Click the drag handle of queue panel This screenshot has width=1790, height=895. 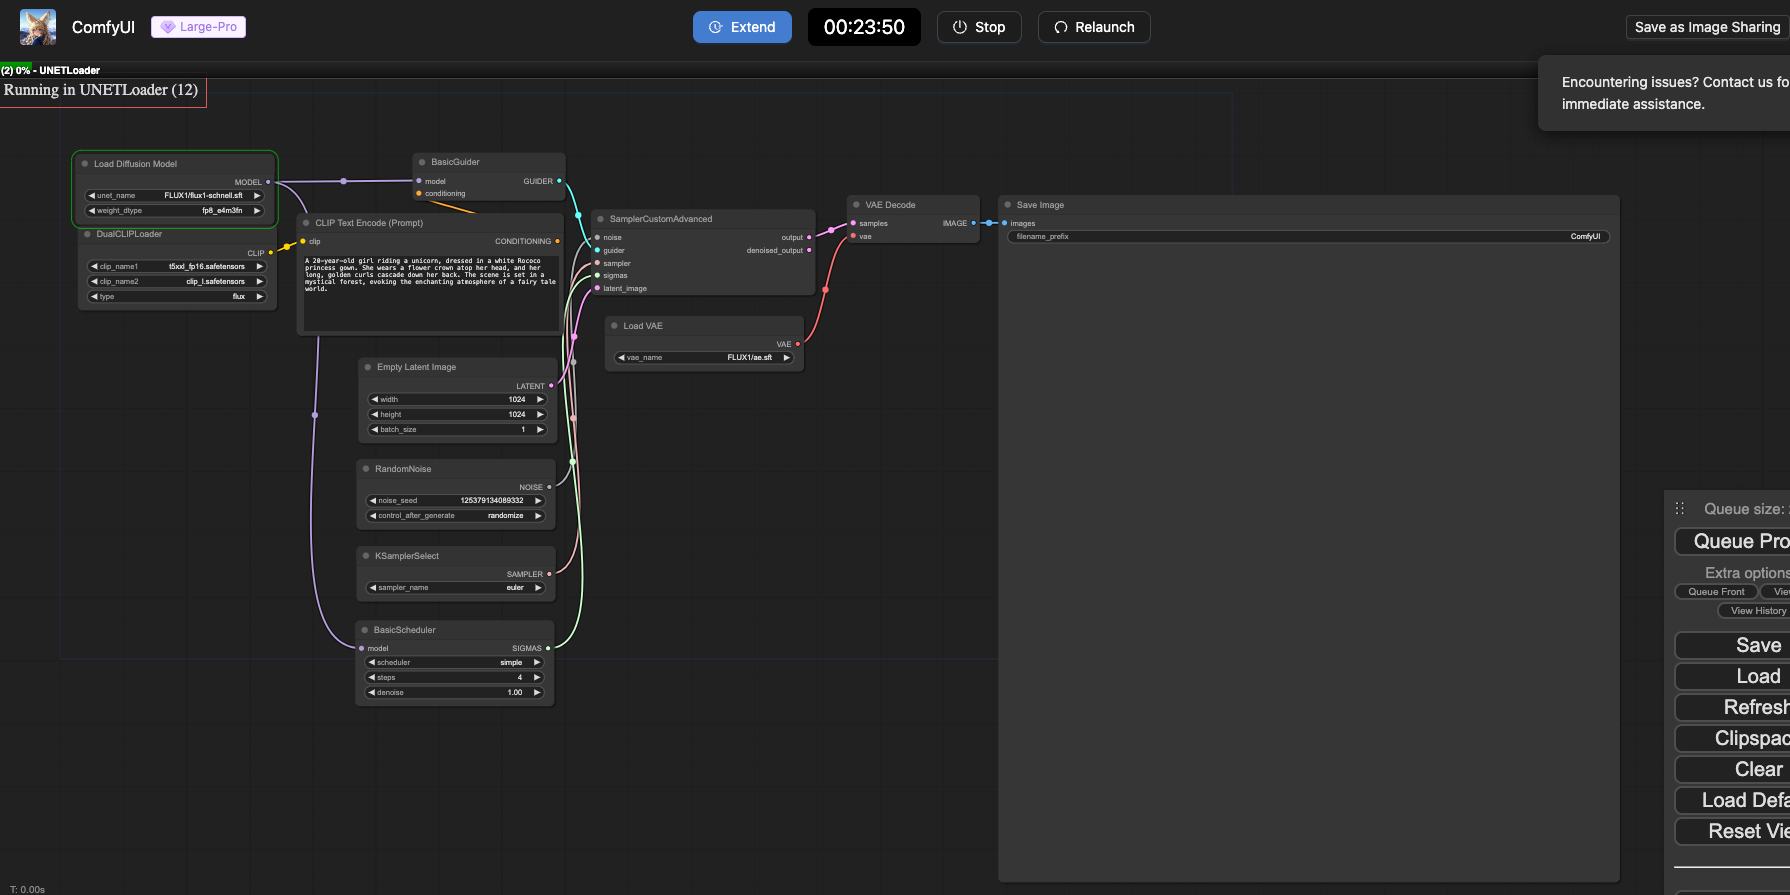click(1680, 509)
